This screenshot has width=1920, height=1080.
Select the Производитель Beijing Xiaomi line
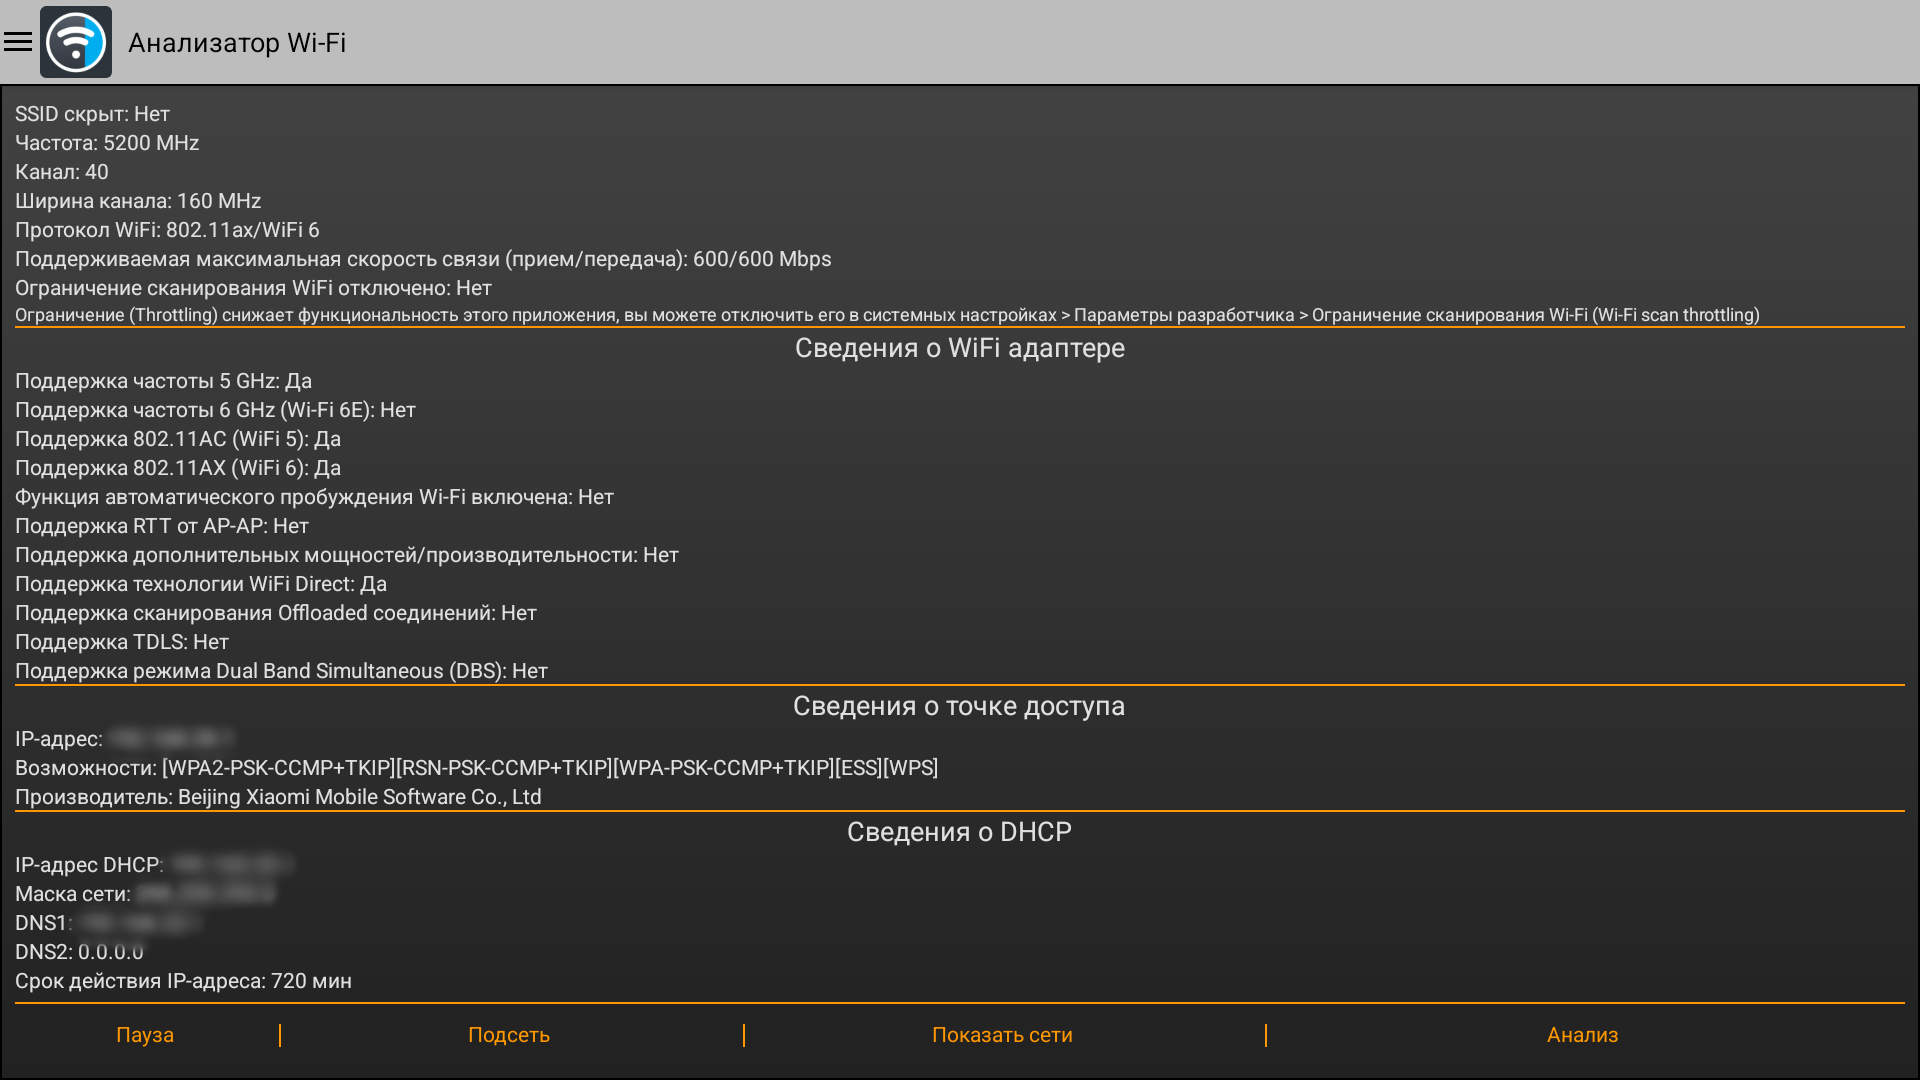pyautogui.click(x=278, y=797)
